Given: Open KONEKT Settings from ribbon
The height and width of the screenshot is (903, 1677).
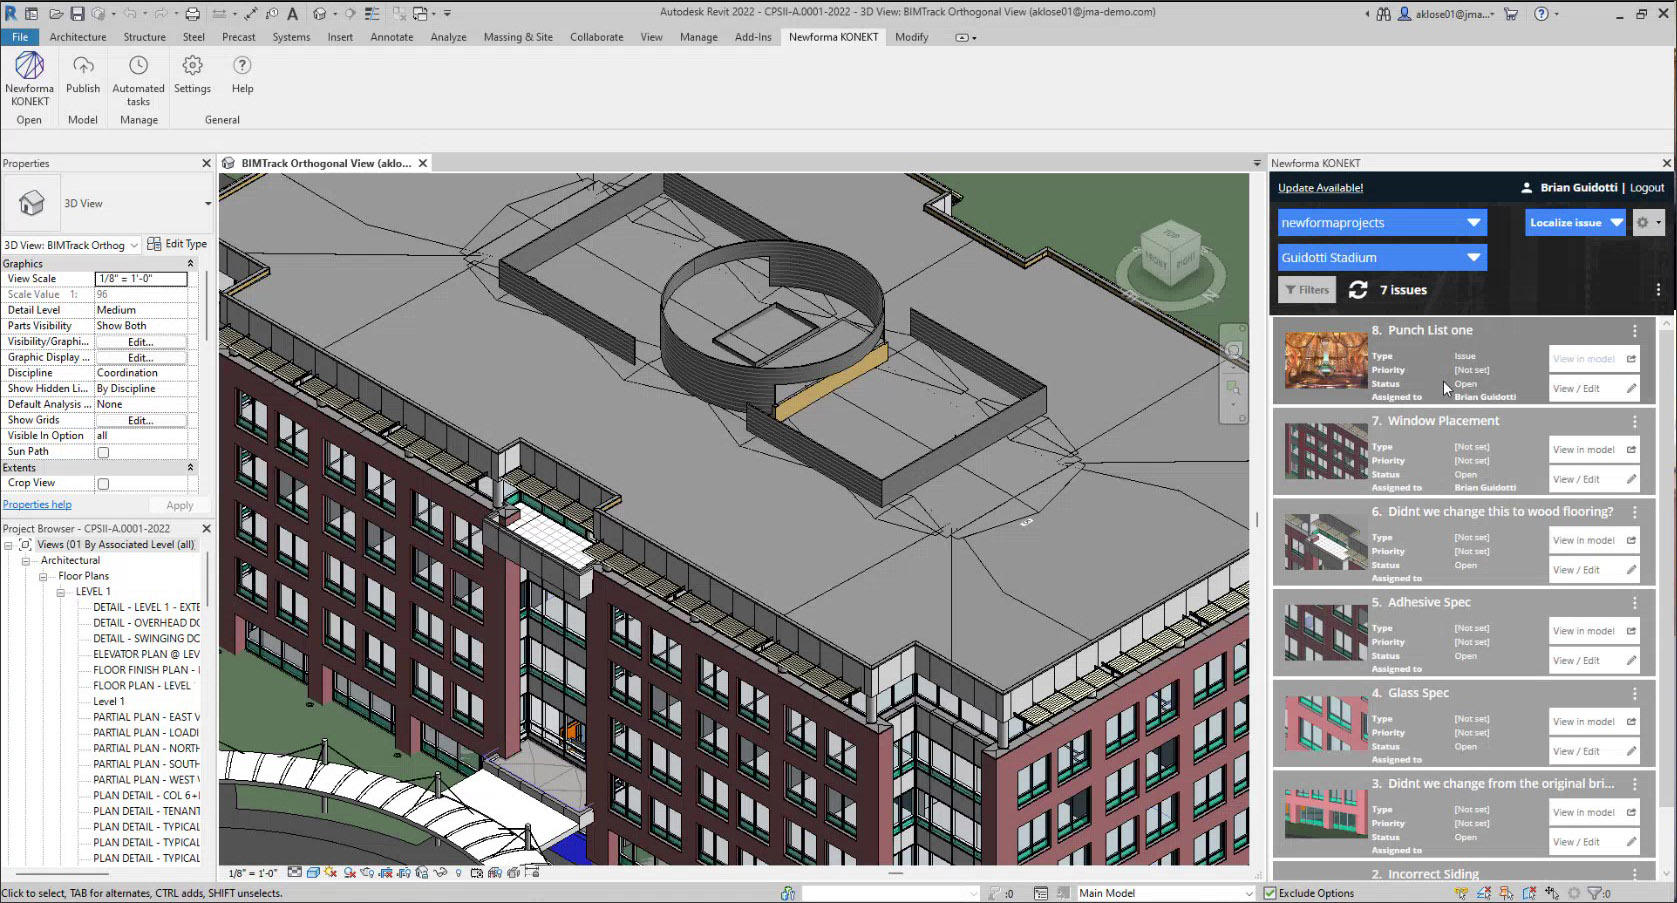Looking at the screenshot, I should coord(192,74).
